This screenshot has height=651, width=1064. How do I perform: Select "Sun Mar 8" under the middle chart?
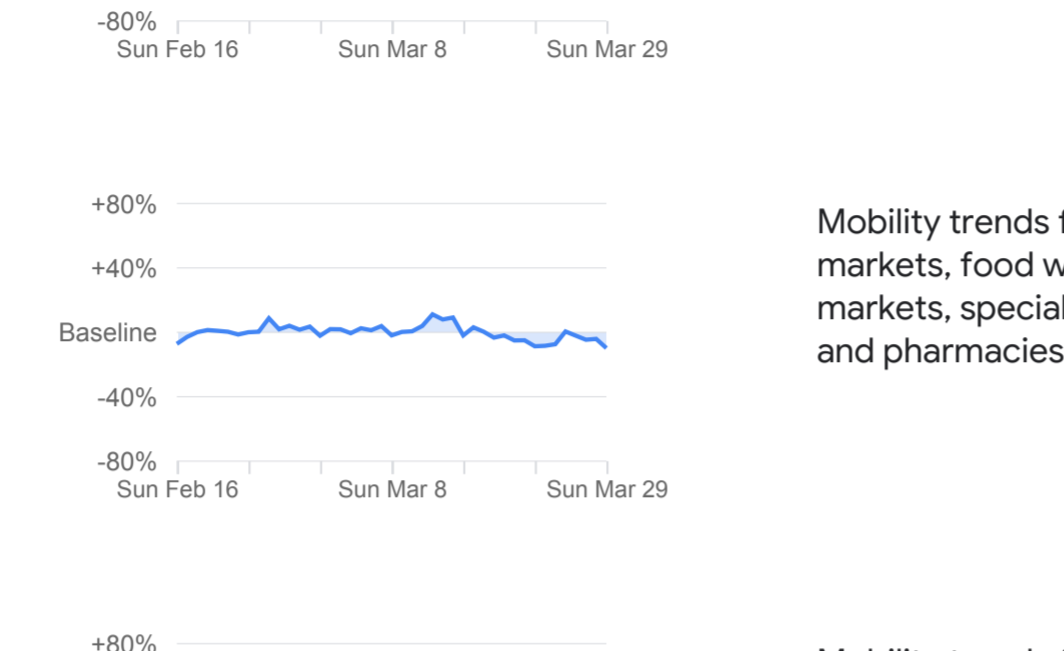click(392, 489)
